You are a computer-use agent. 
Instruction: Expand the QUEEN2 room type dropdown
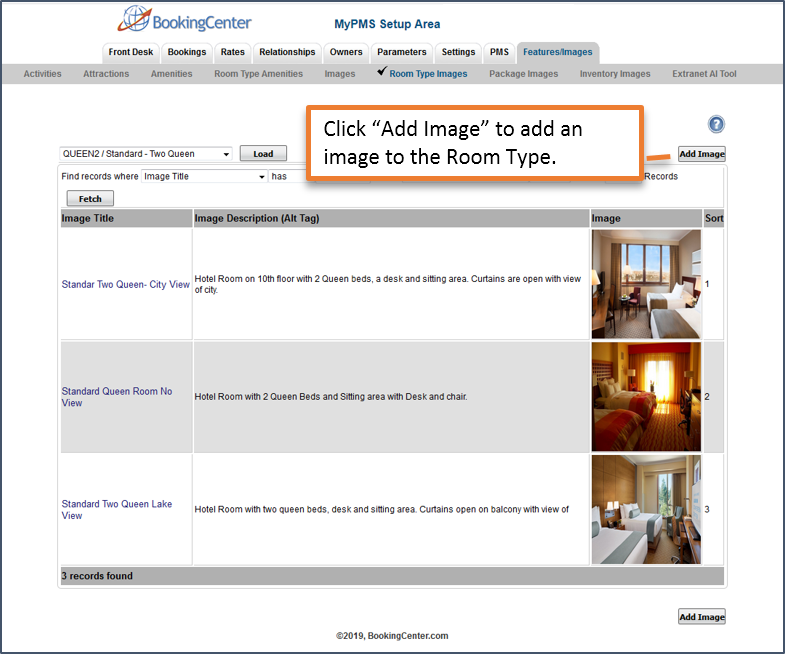pyautogui.click(x=146, y=154)
